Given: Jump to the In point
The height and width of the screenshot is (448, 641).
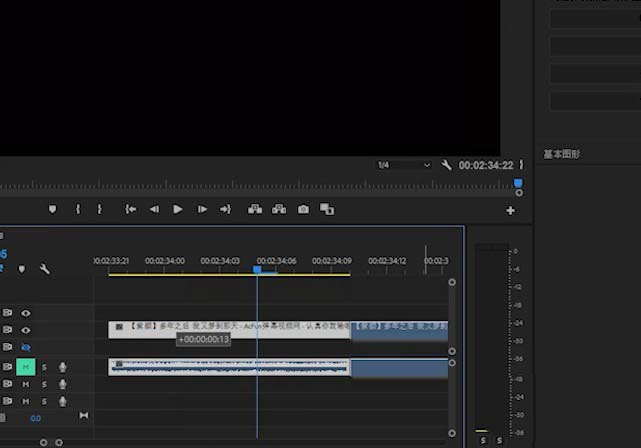Looking at the screenshot, I should pos(130,209).
